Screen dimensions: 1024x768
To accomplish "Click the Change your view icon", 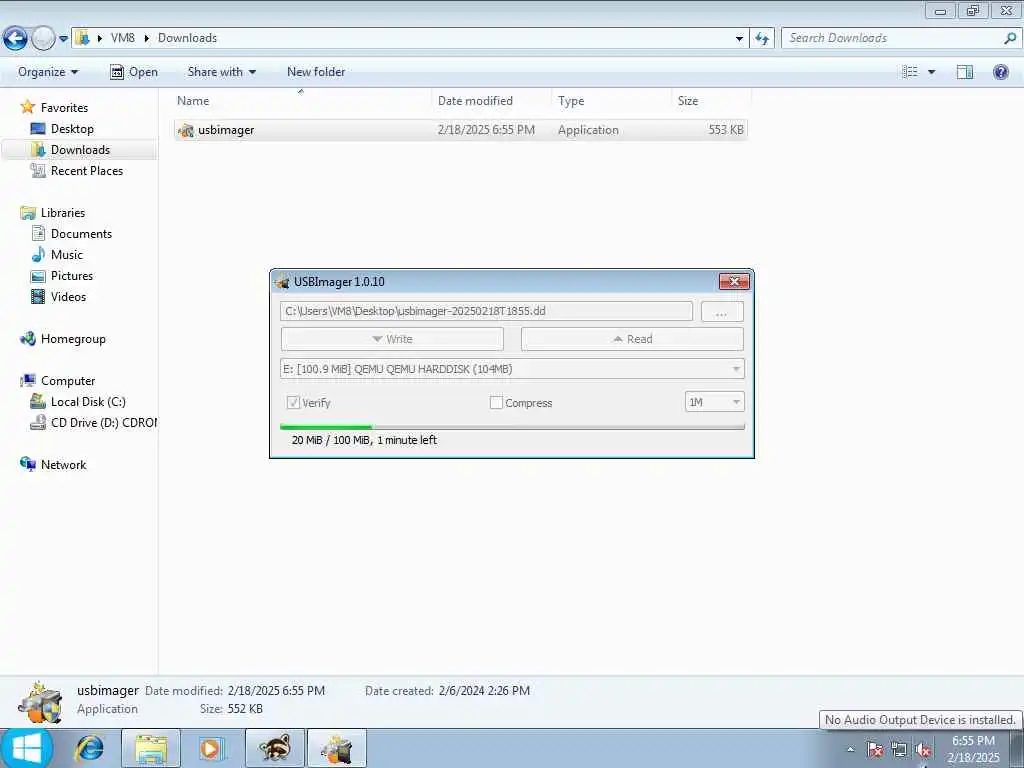I will coord(910,72).
